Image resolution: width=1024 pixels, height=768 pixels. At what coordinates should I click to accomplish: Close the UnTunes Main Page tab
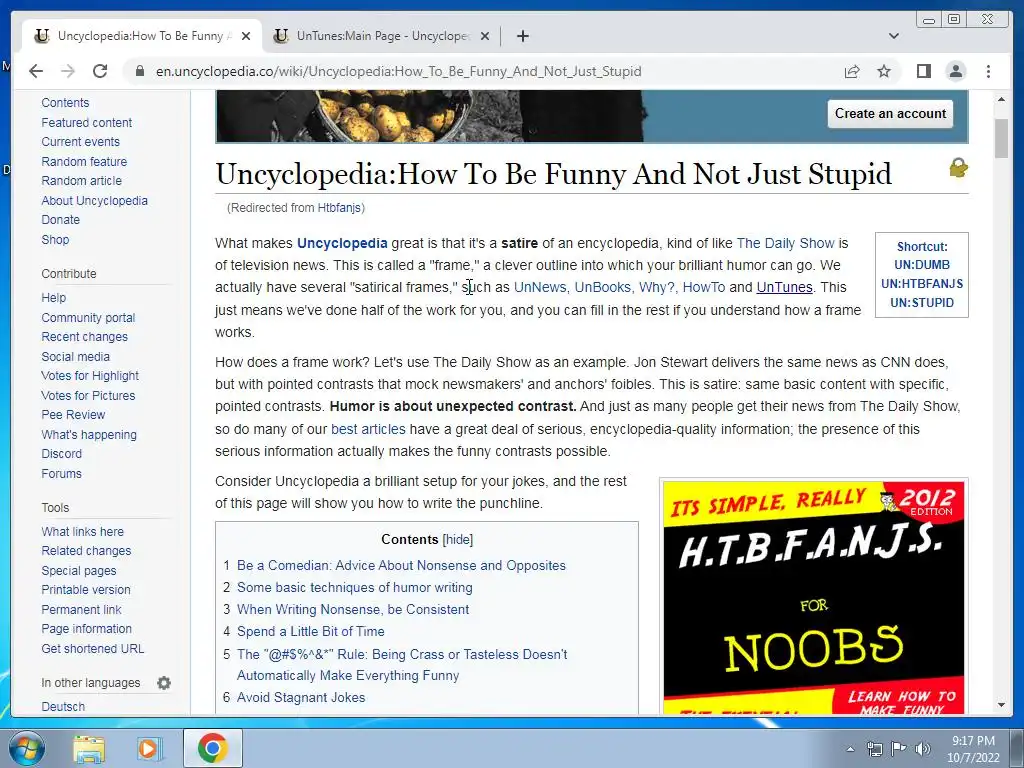(485, 36)
